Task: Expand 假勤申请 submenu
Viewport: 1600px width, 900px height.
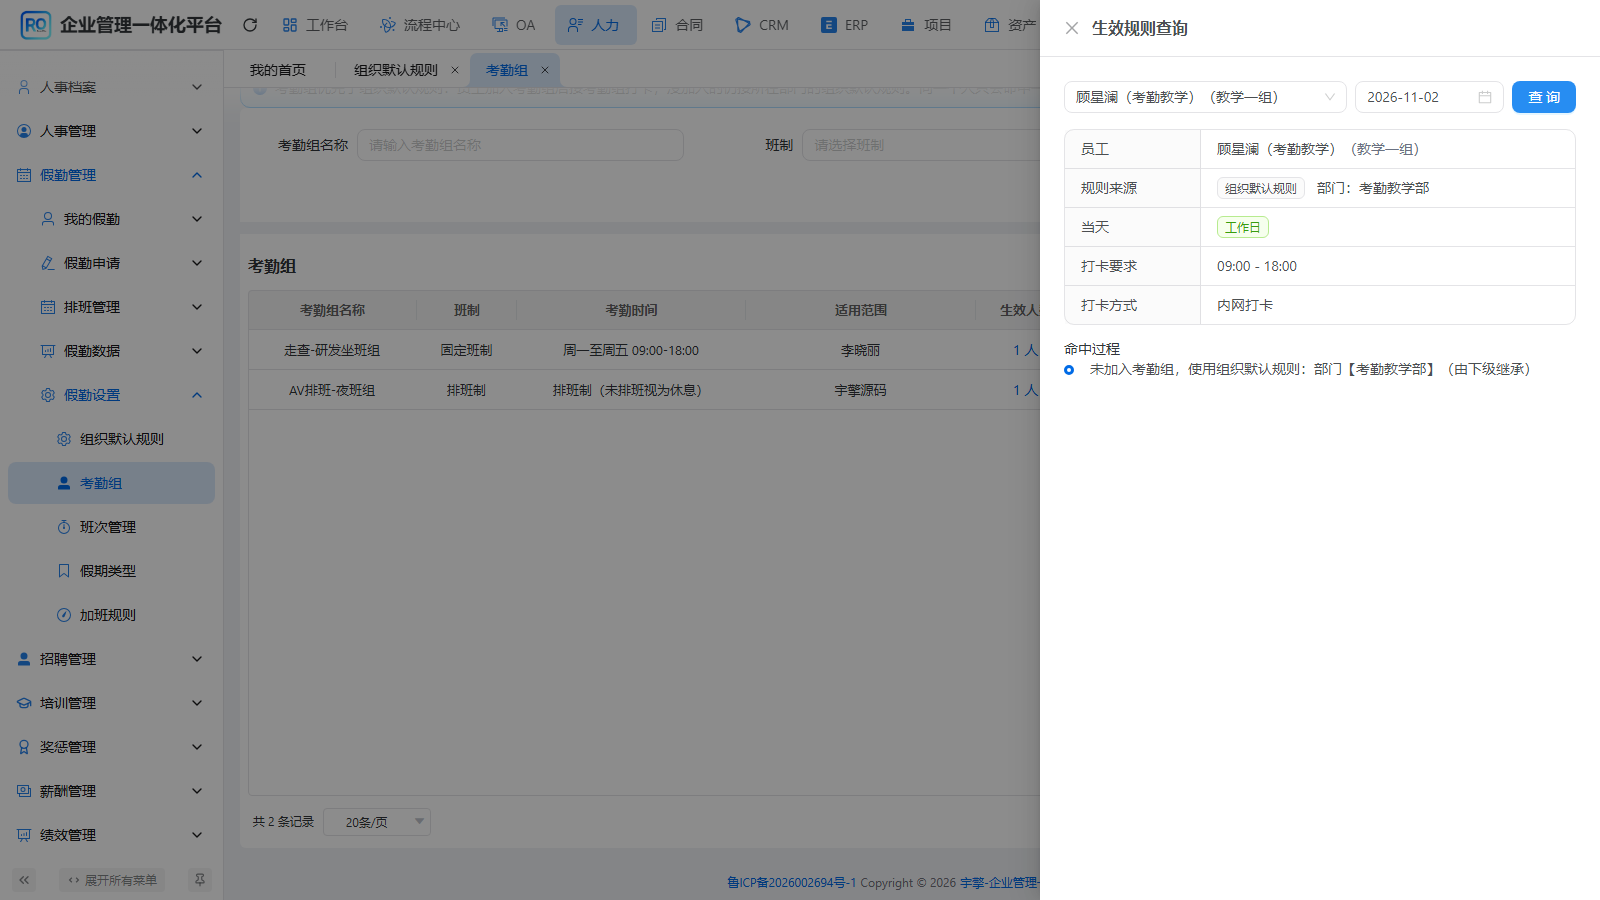Action: pos(111,263)
